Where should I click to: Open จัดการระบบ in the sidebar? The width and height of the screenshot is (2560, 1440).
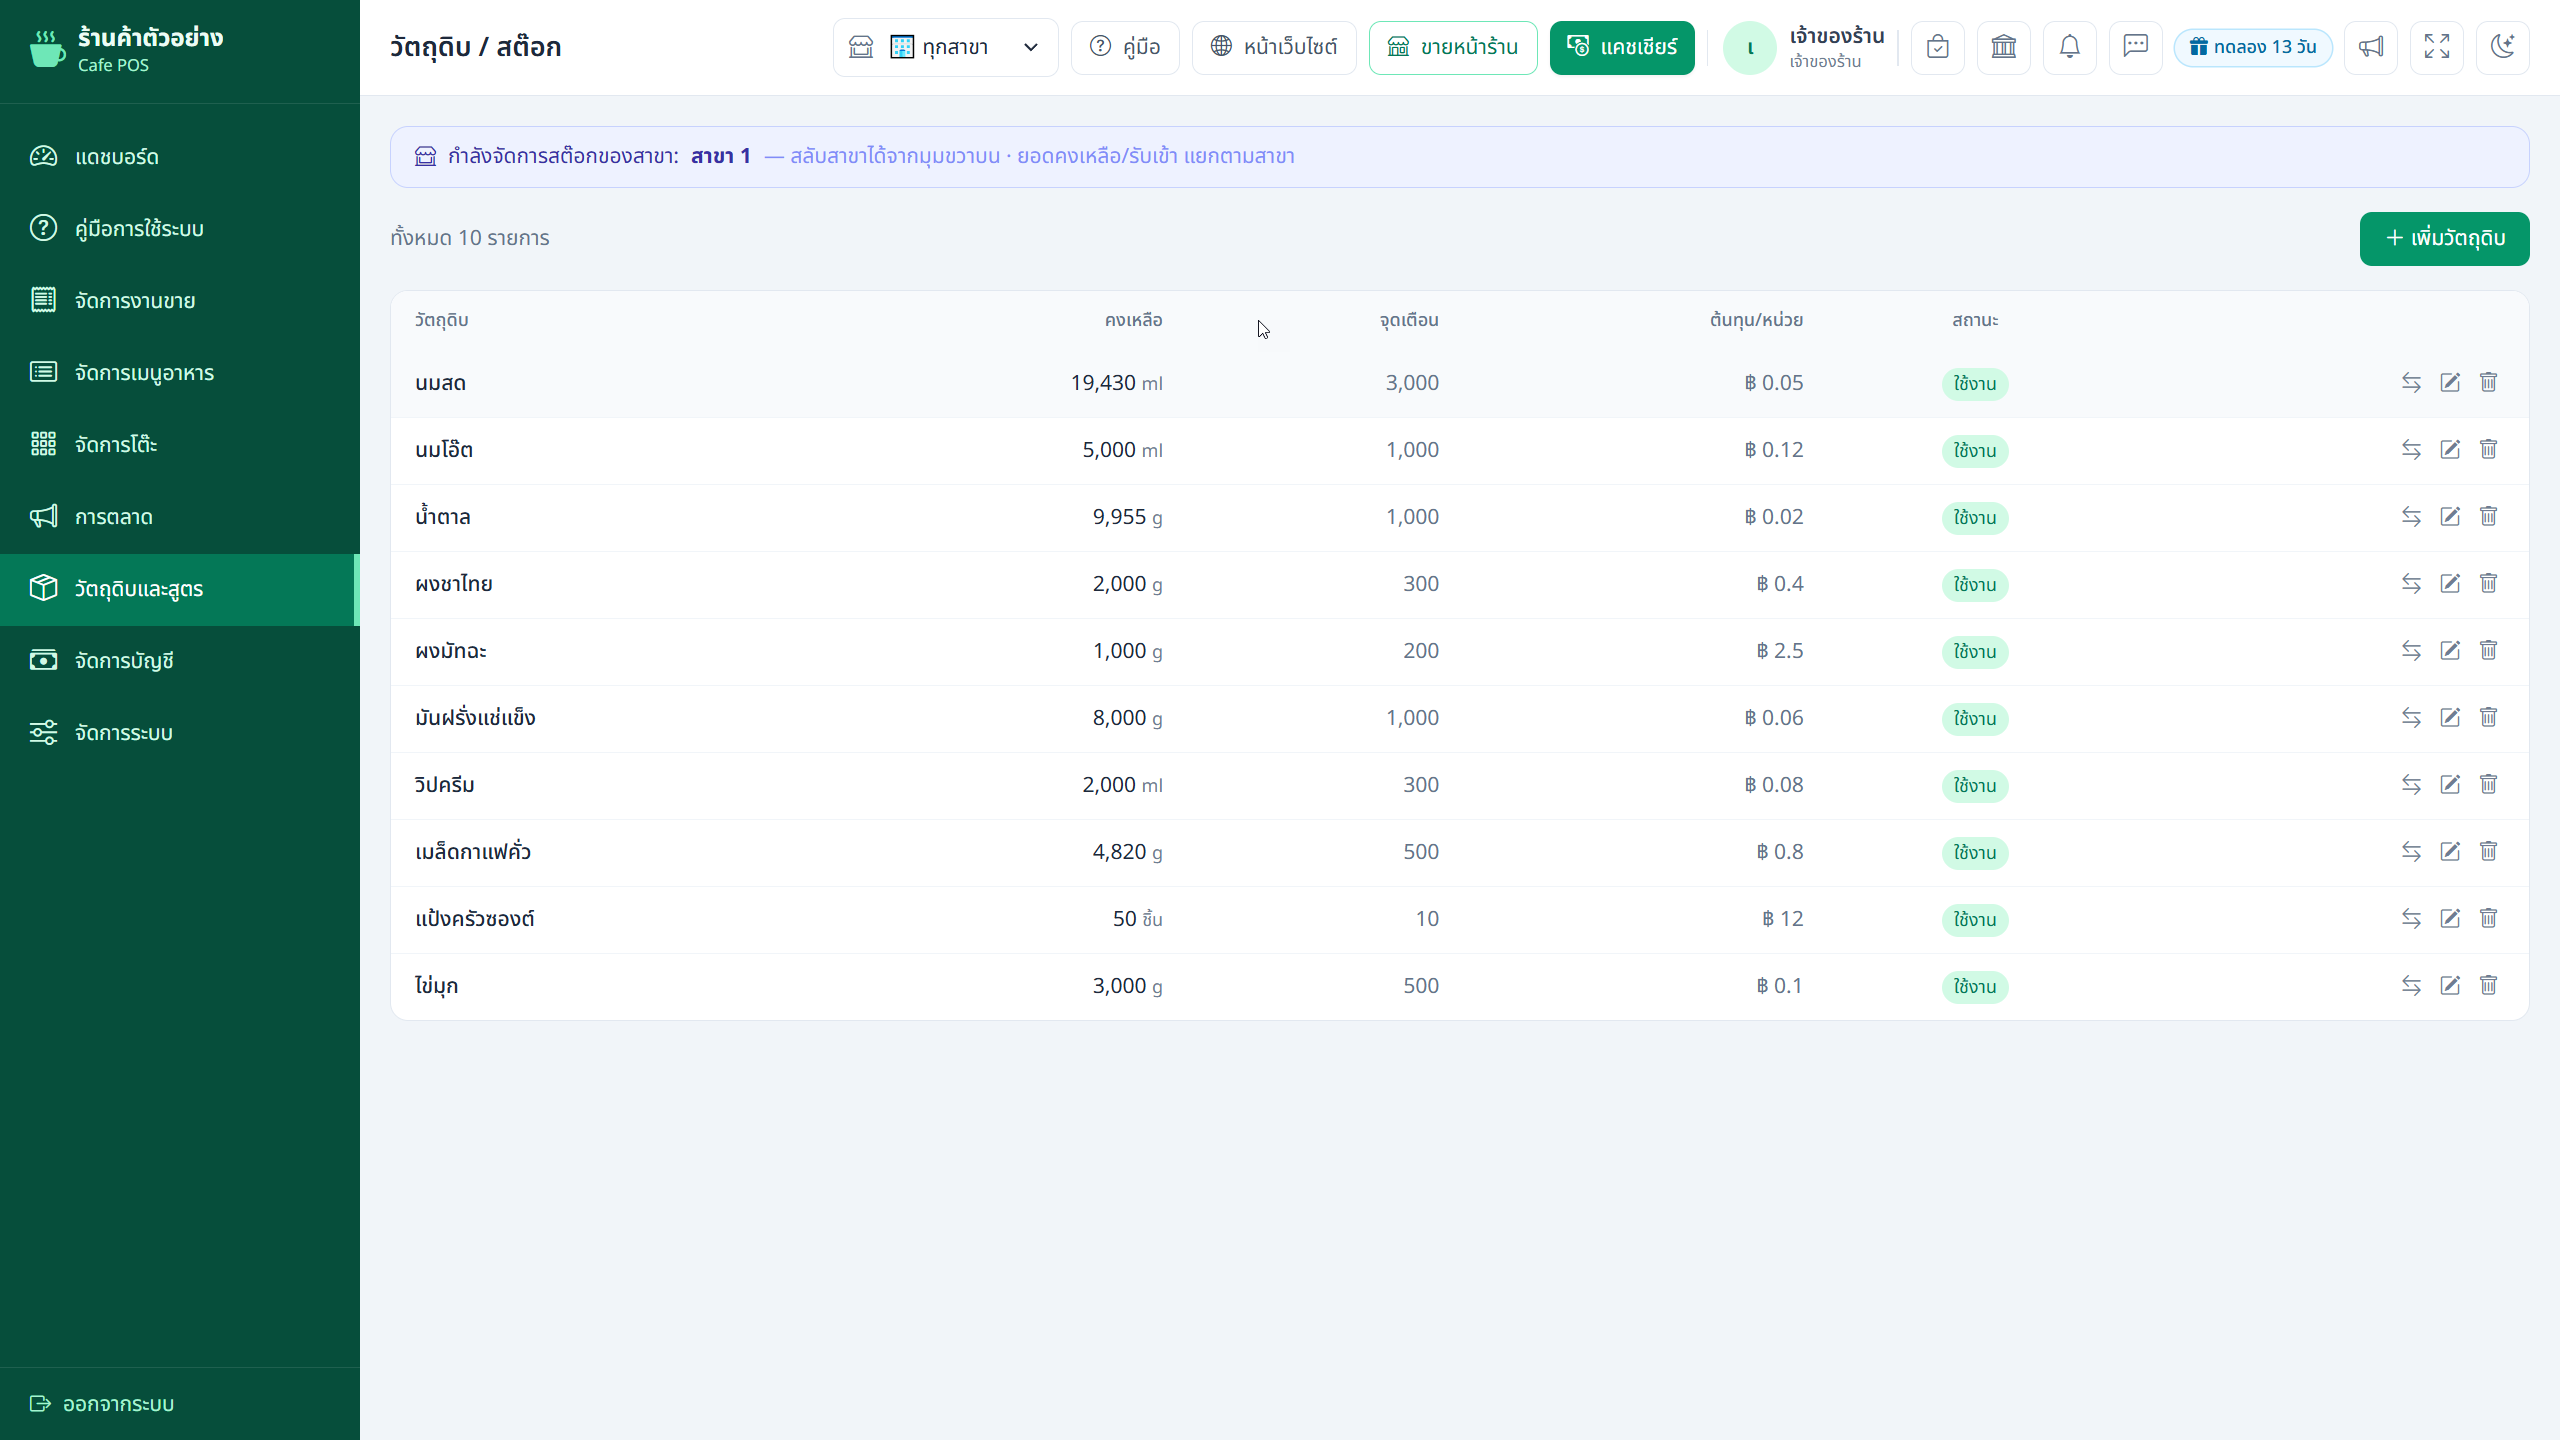180,732
